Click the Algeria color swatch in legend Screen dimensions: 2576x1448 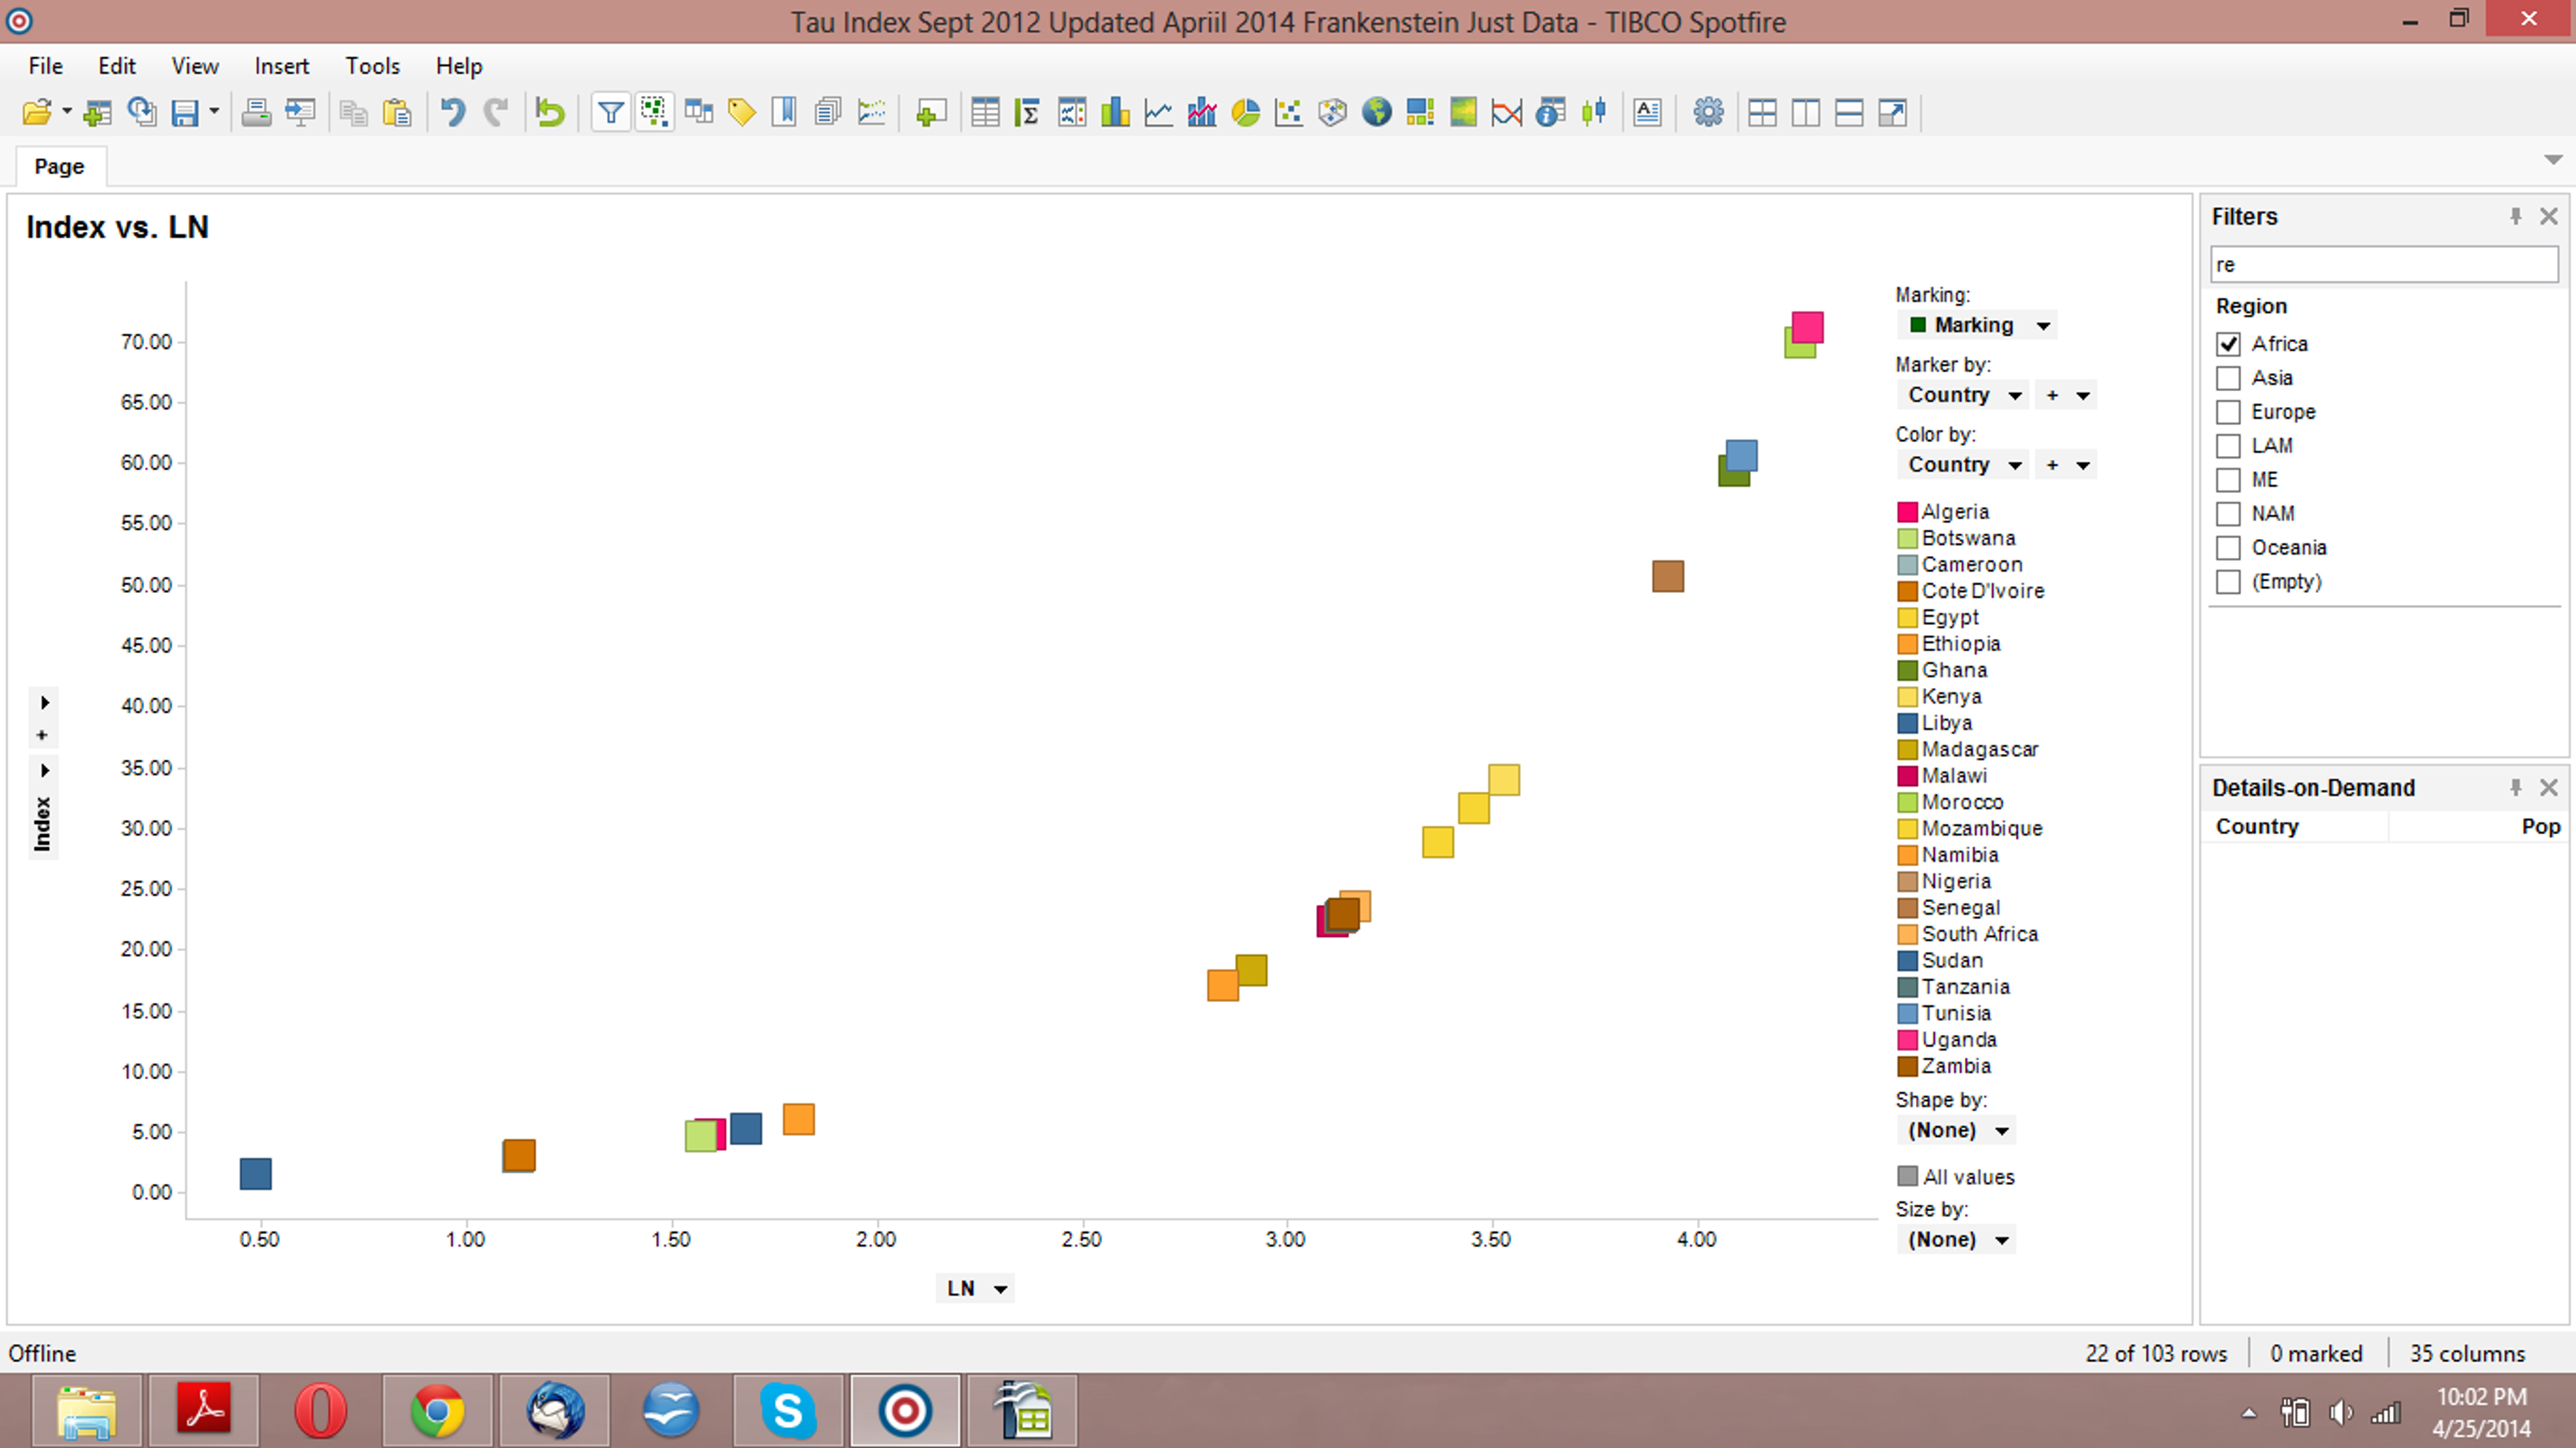(x=1907, y=512)
